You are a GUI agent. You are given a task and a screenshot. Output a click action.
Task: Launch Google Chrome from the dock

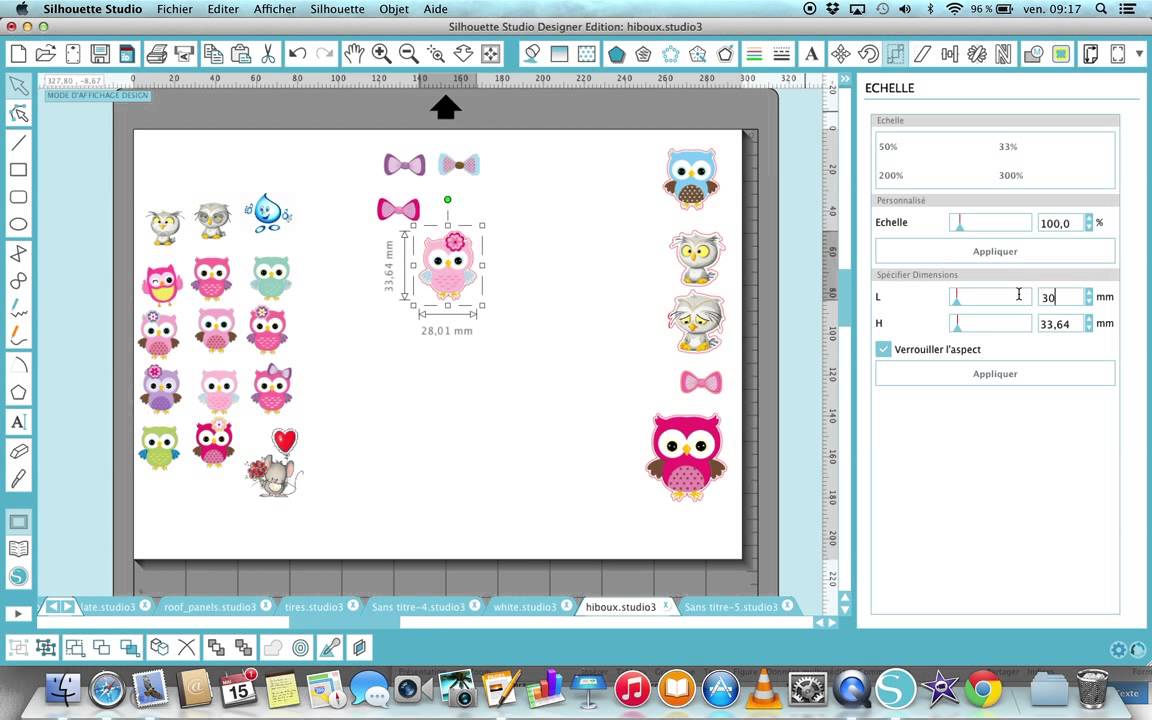click(x=983, y=689)
